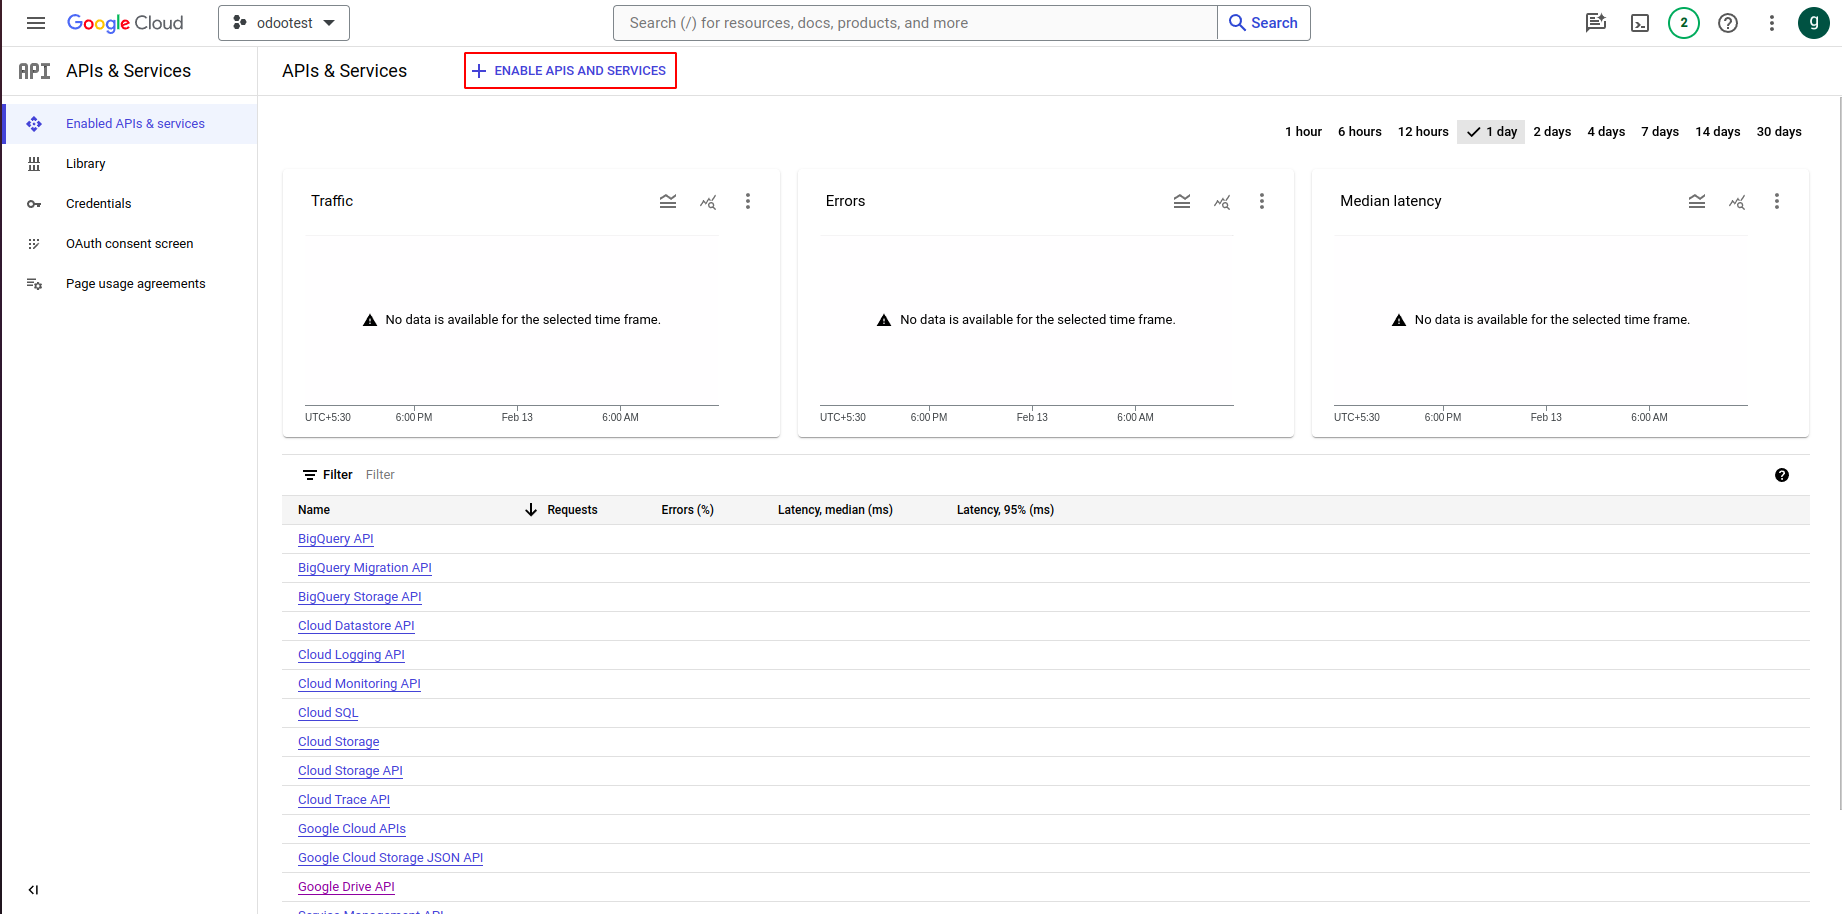1842x914 pixels.
Task: Click the Library grid icon
Action: [x=34, y=164]
